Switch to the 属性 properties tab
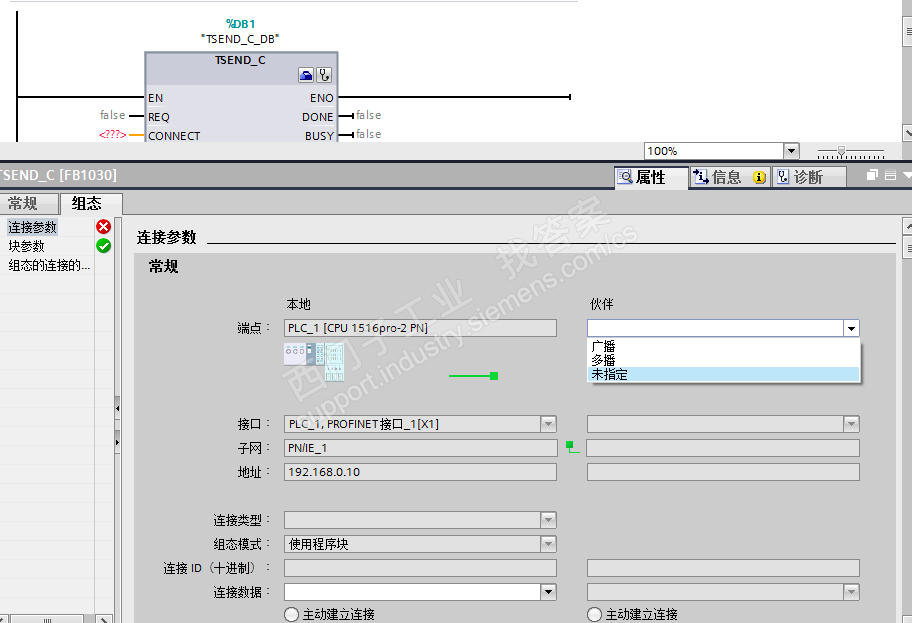The width and height of the screenshot is (912, 623). [650, 177]
